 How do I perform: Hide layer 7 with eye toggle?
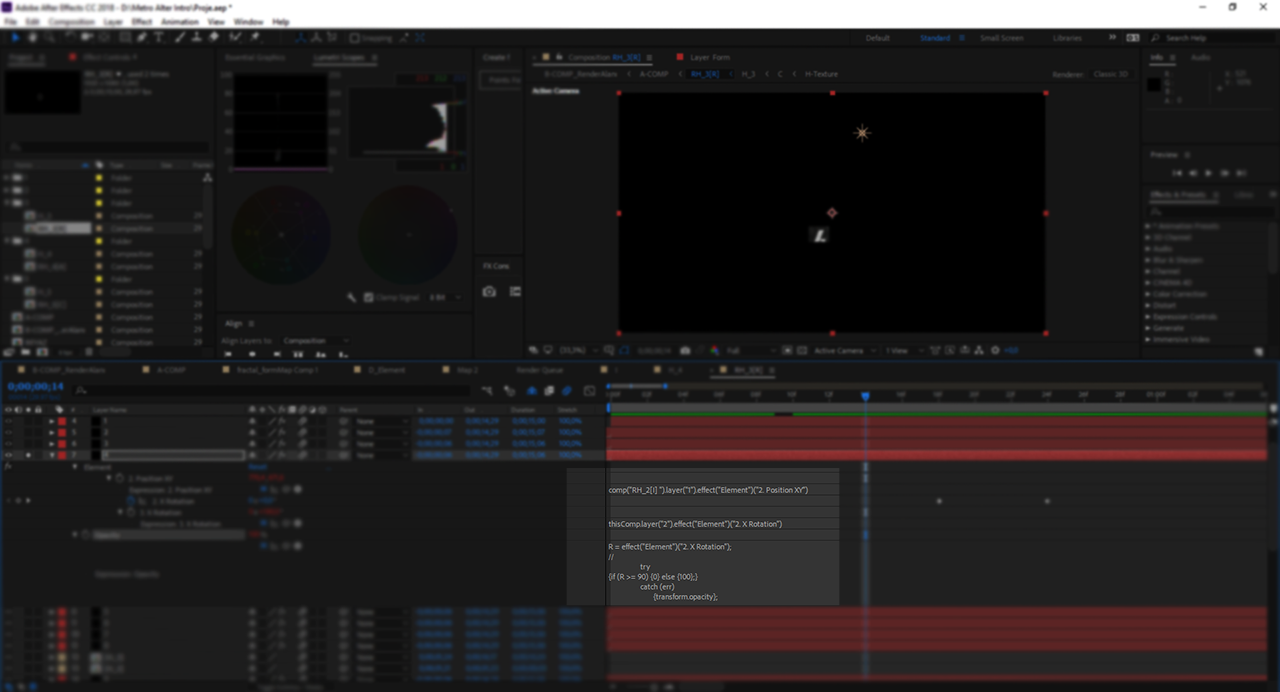(x=9, y=455)
